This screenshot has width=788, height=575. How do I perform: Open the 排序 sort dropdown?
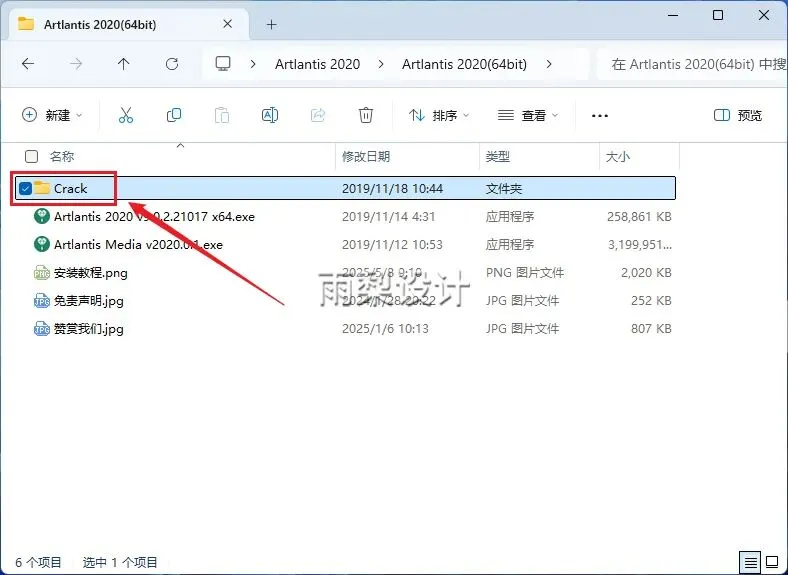click(439, 115)
